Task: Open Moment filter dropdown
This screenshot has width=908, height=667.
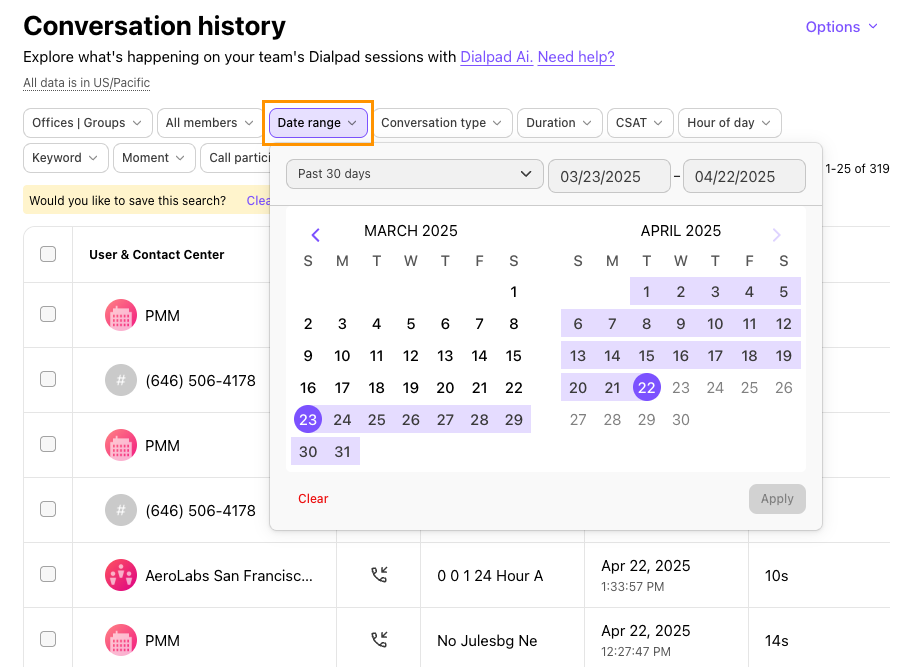Action: (154, 158)
